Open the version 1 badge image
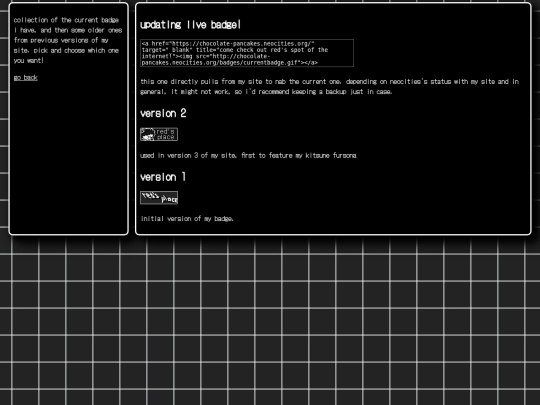540x405 pixels. point(159,198)
